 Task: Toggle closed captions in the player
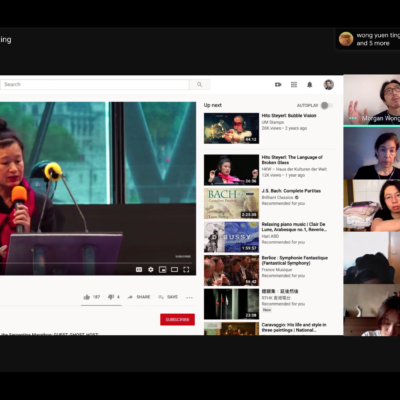pyautogui.click(x=139, y=269)
